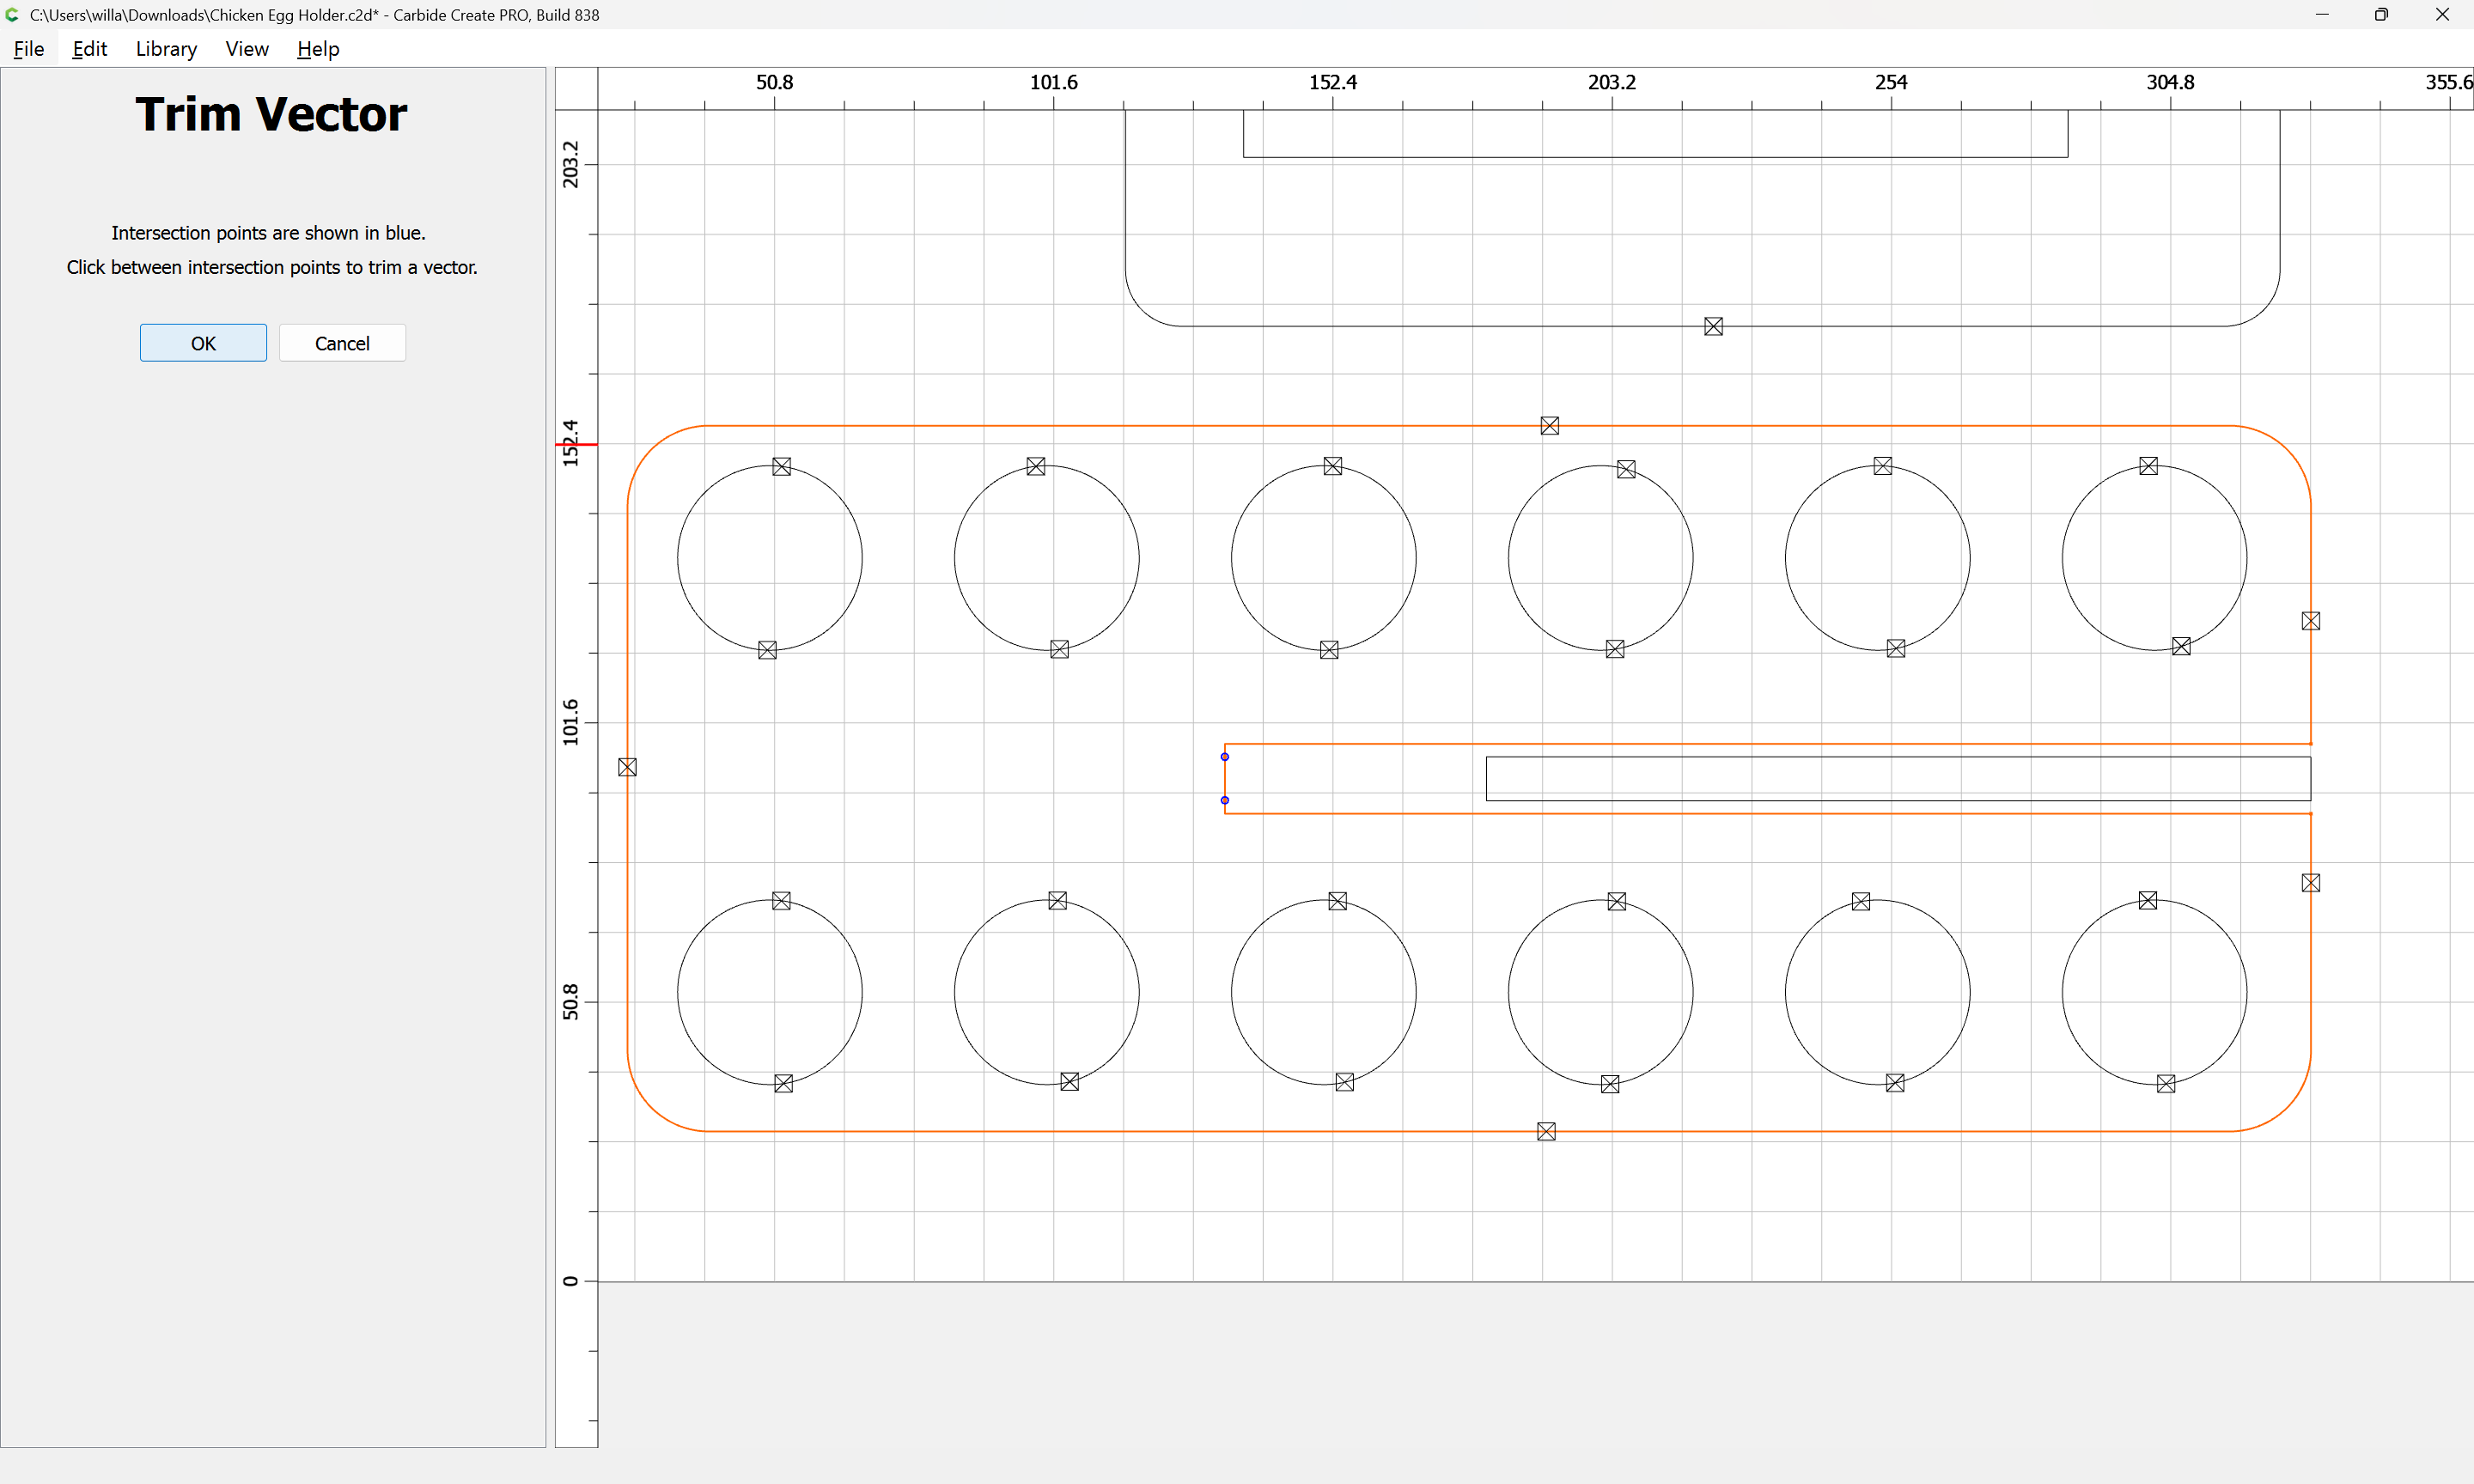Click the upper blue intersection point
Viewport: 2474px width, 1484px height.
[1224, 757]
